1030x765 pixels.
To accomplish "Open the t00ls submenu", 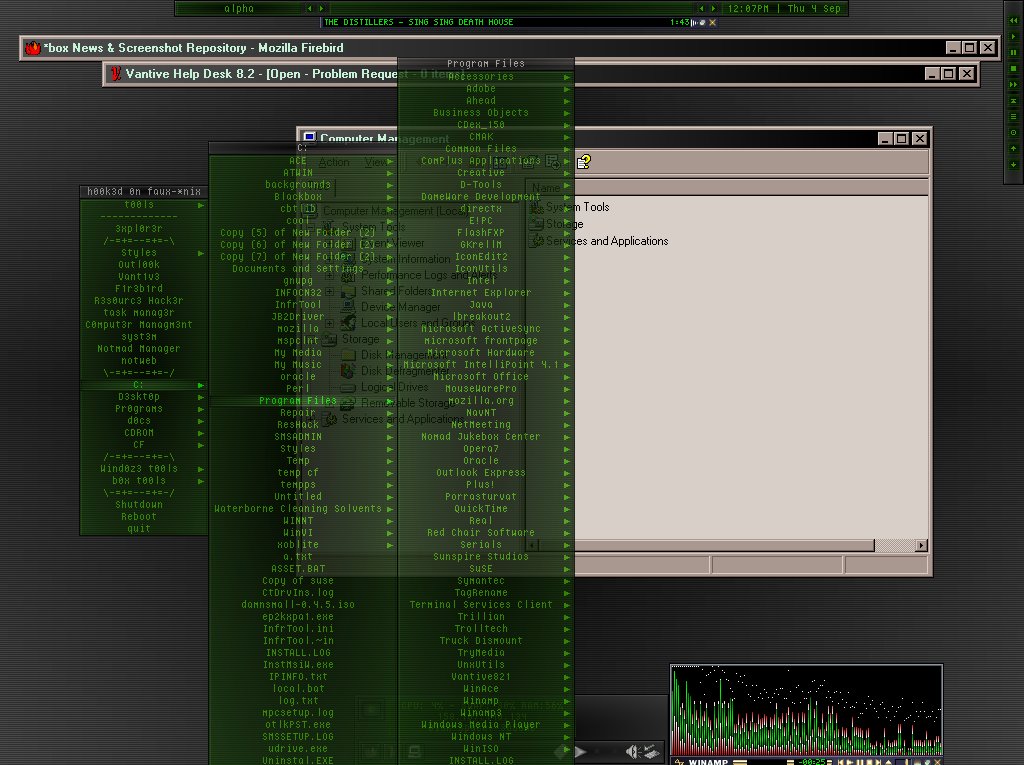I will [x=143, y=205].
